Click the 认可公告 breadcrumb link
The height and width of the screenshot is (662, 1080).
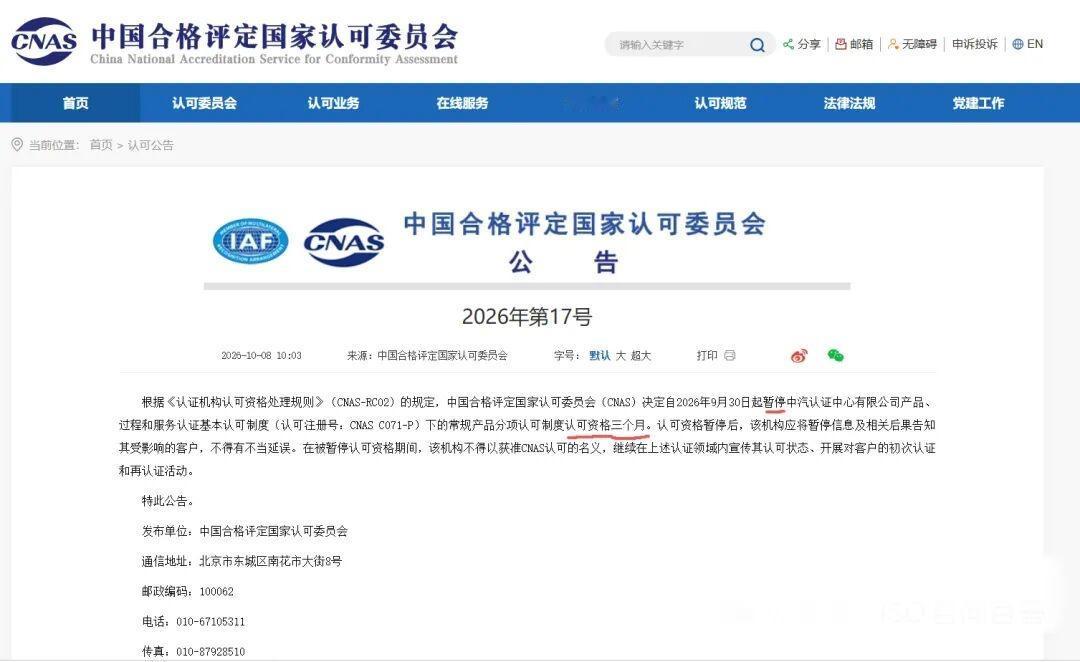point(150,145)
